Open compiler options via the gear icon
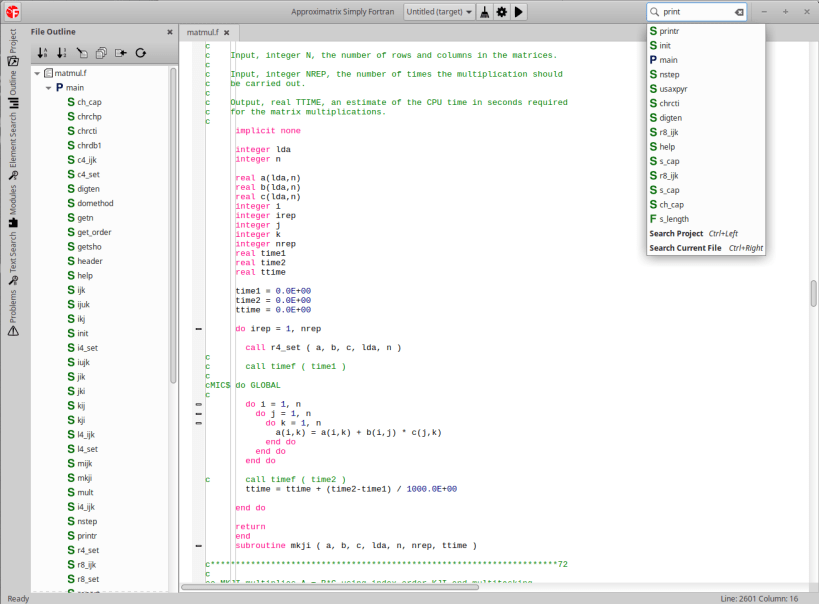 pos(502,11)
